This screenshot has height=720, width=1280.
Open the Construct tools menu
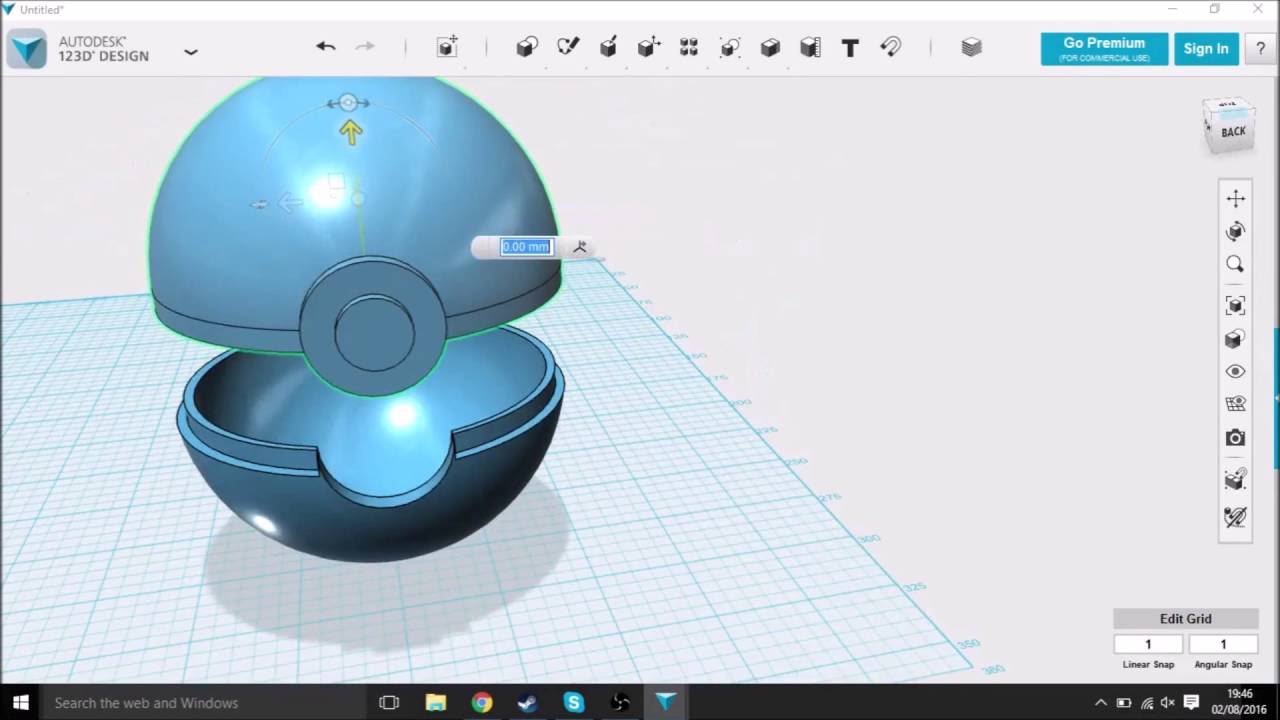(x=608, y=47)
